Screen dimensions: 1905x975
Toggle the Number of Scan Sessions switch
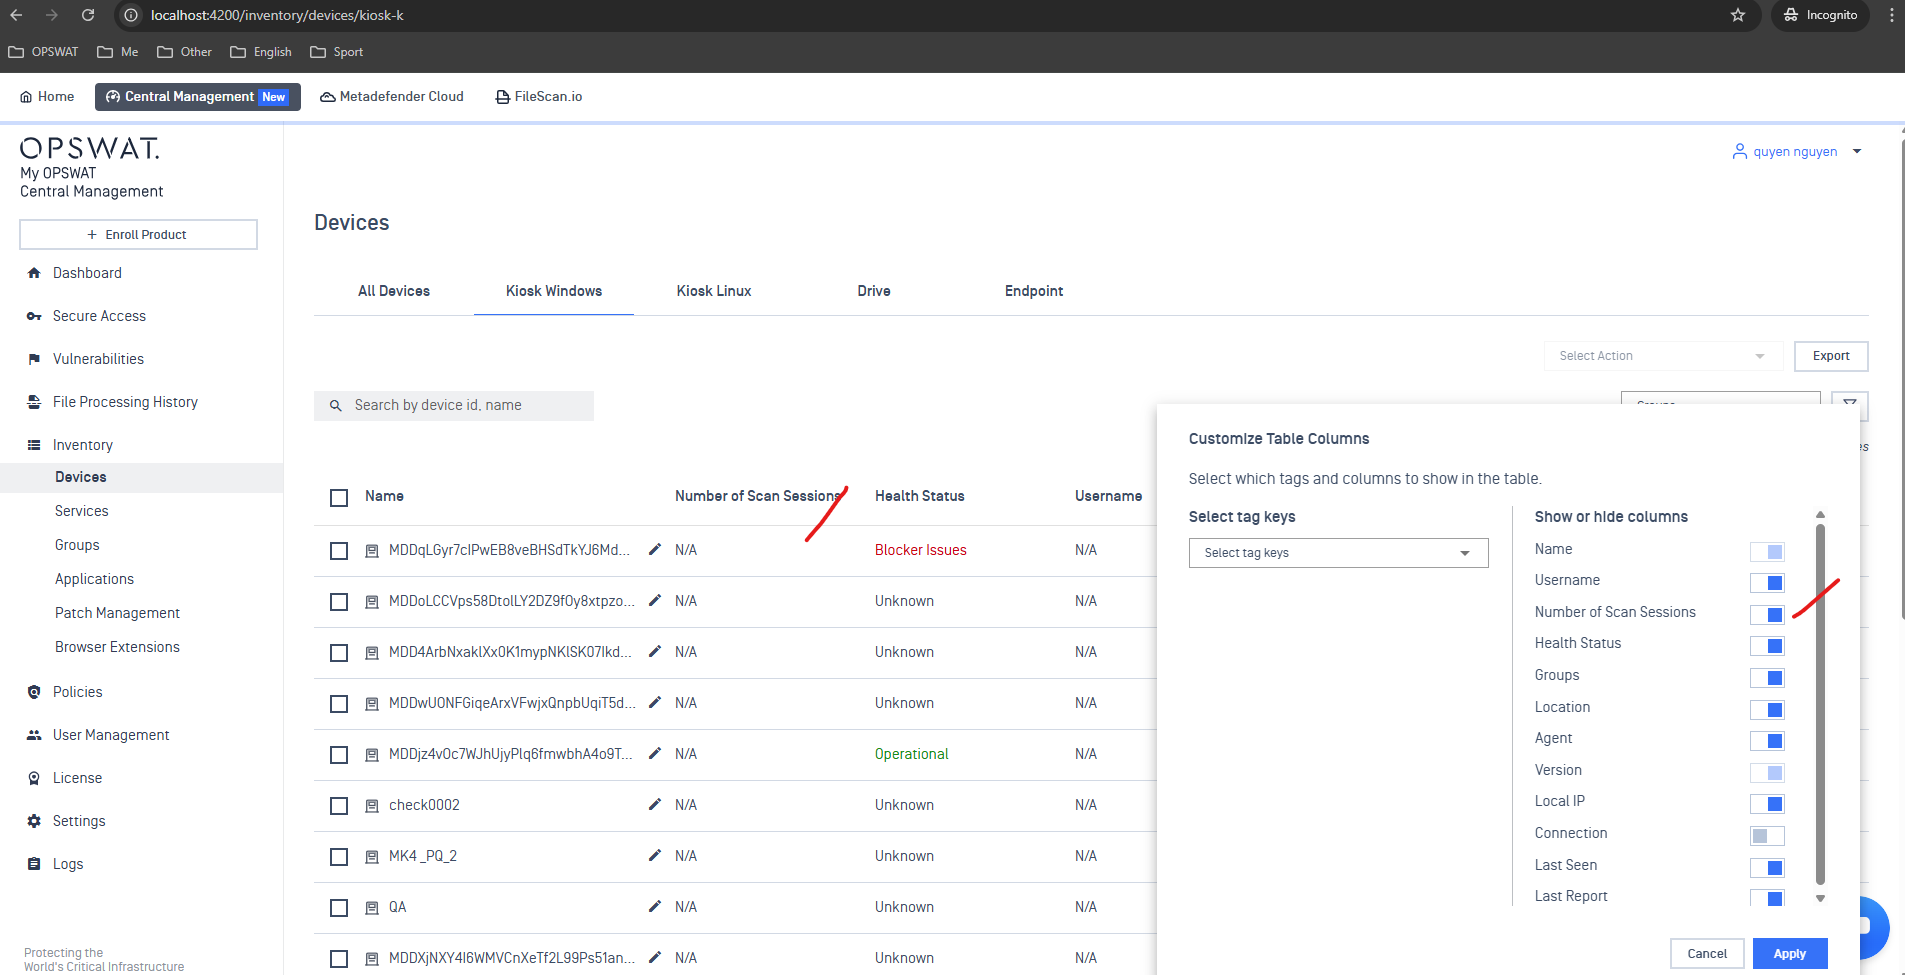click(x=1767, y=615)
